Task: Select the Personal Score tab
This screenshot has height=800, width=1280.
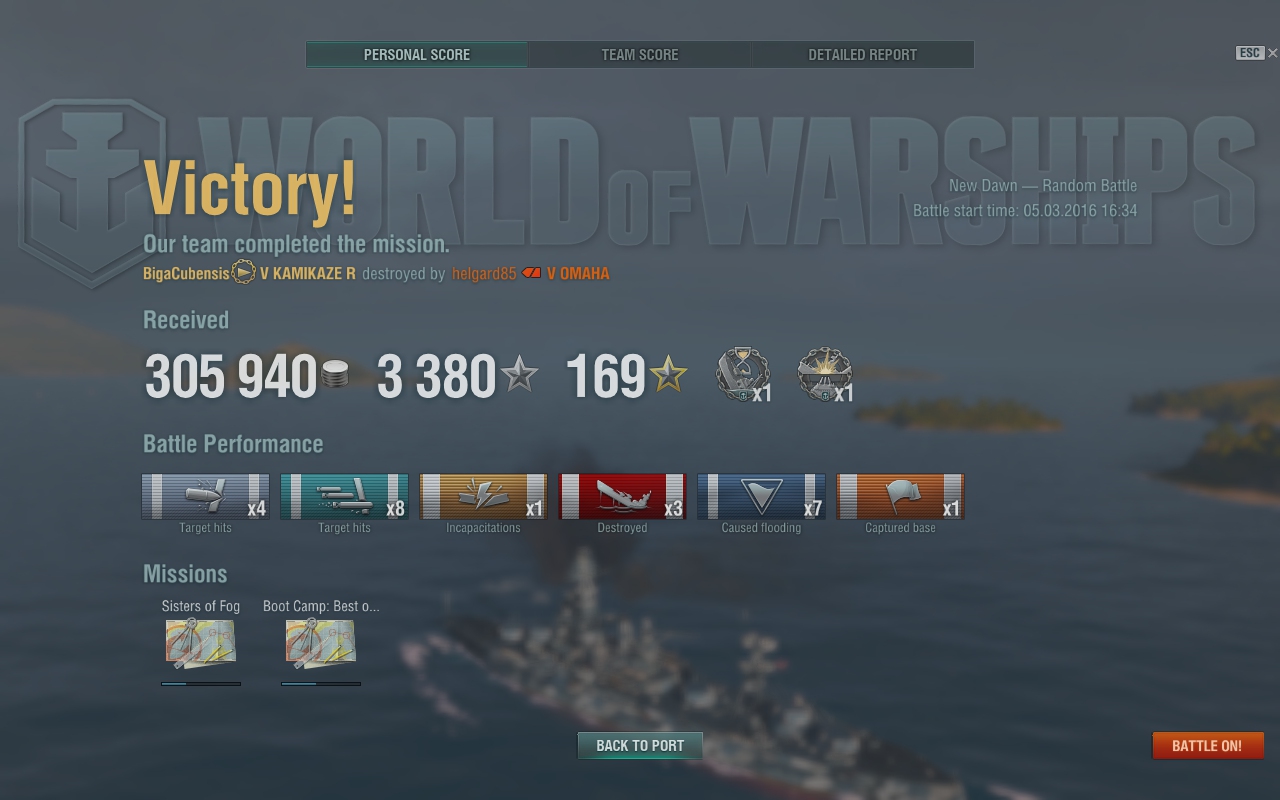Action: click(x=417, y=55)
